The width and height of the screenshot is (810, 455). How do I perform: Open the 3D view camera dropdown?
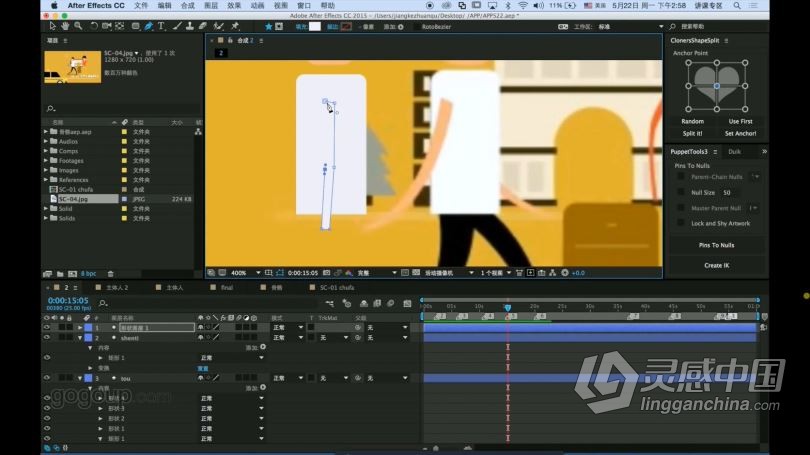pyautogui.click(x=449, y=273)
